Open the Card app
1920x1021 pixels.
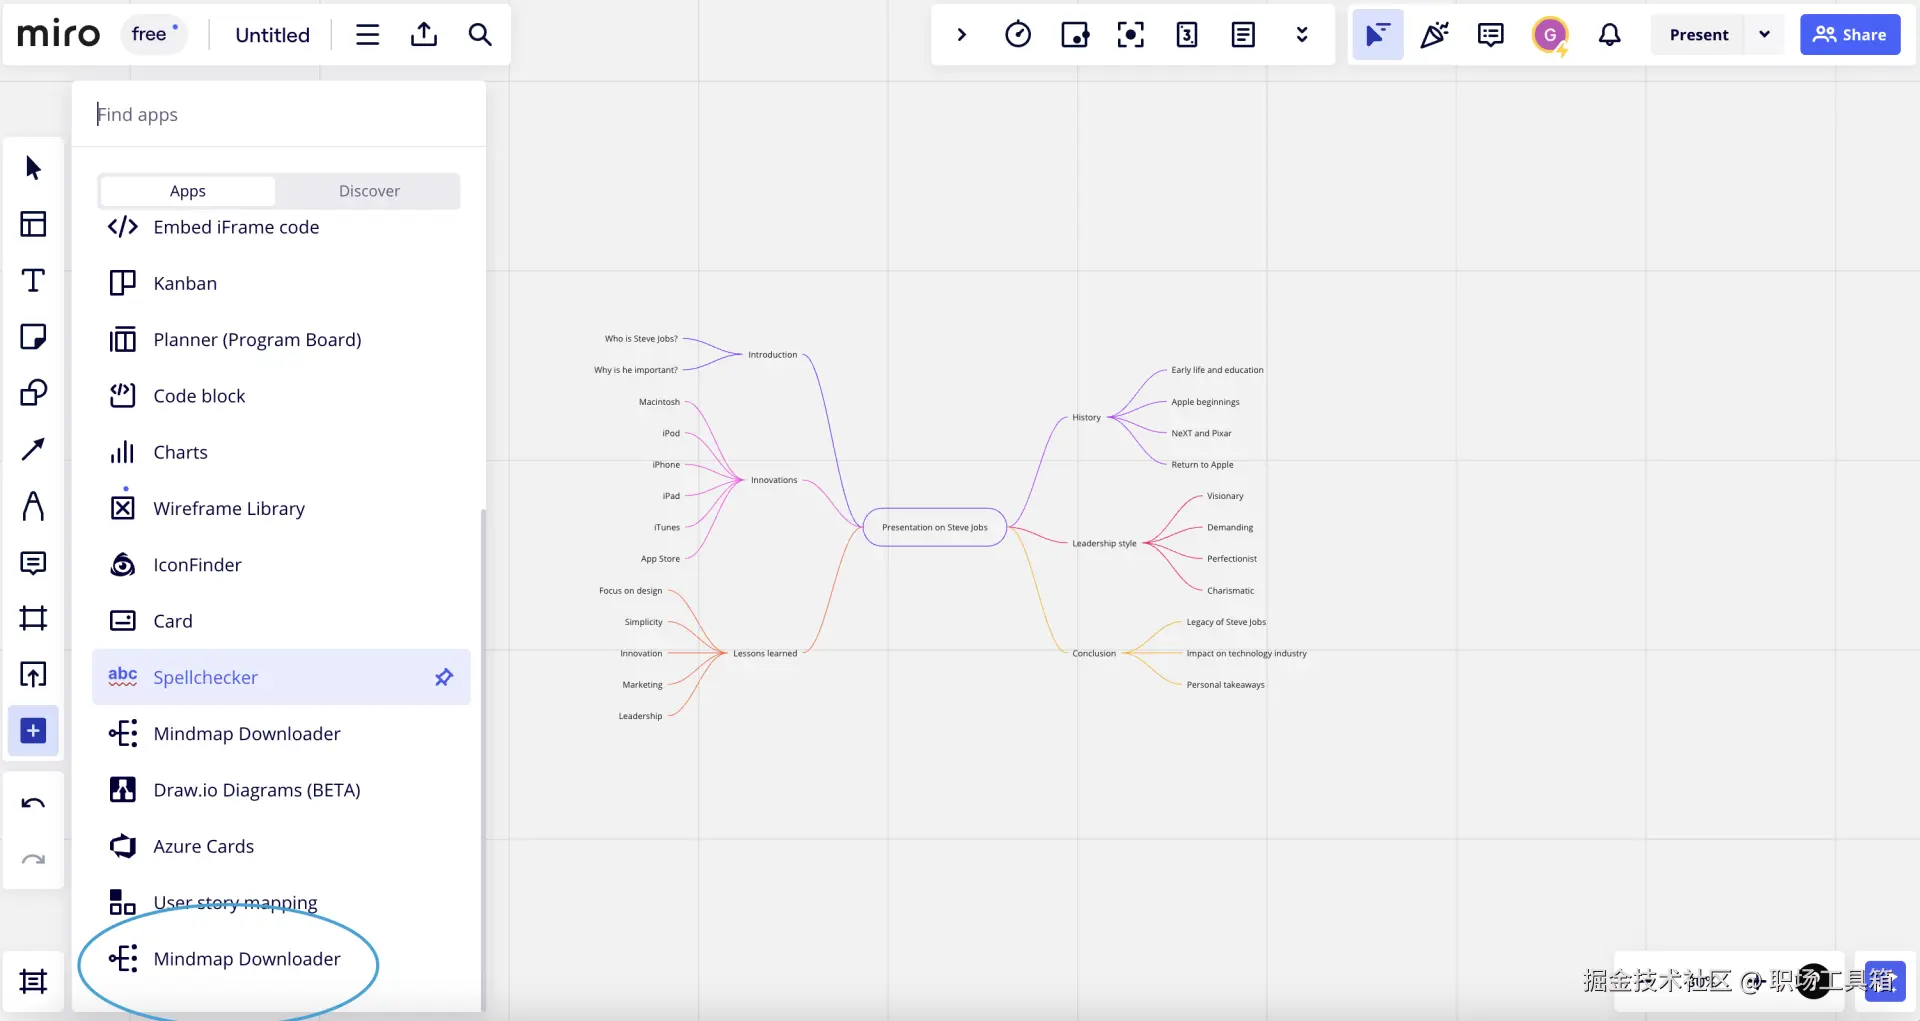(x=281, y=621)
